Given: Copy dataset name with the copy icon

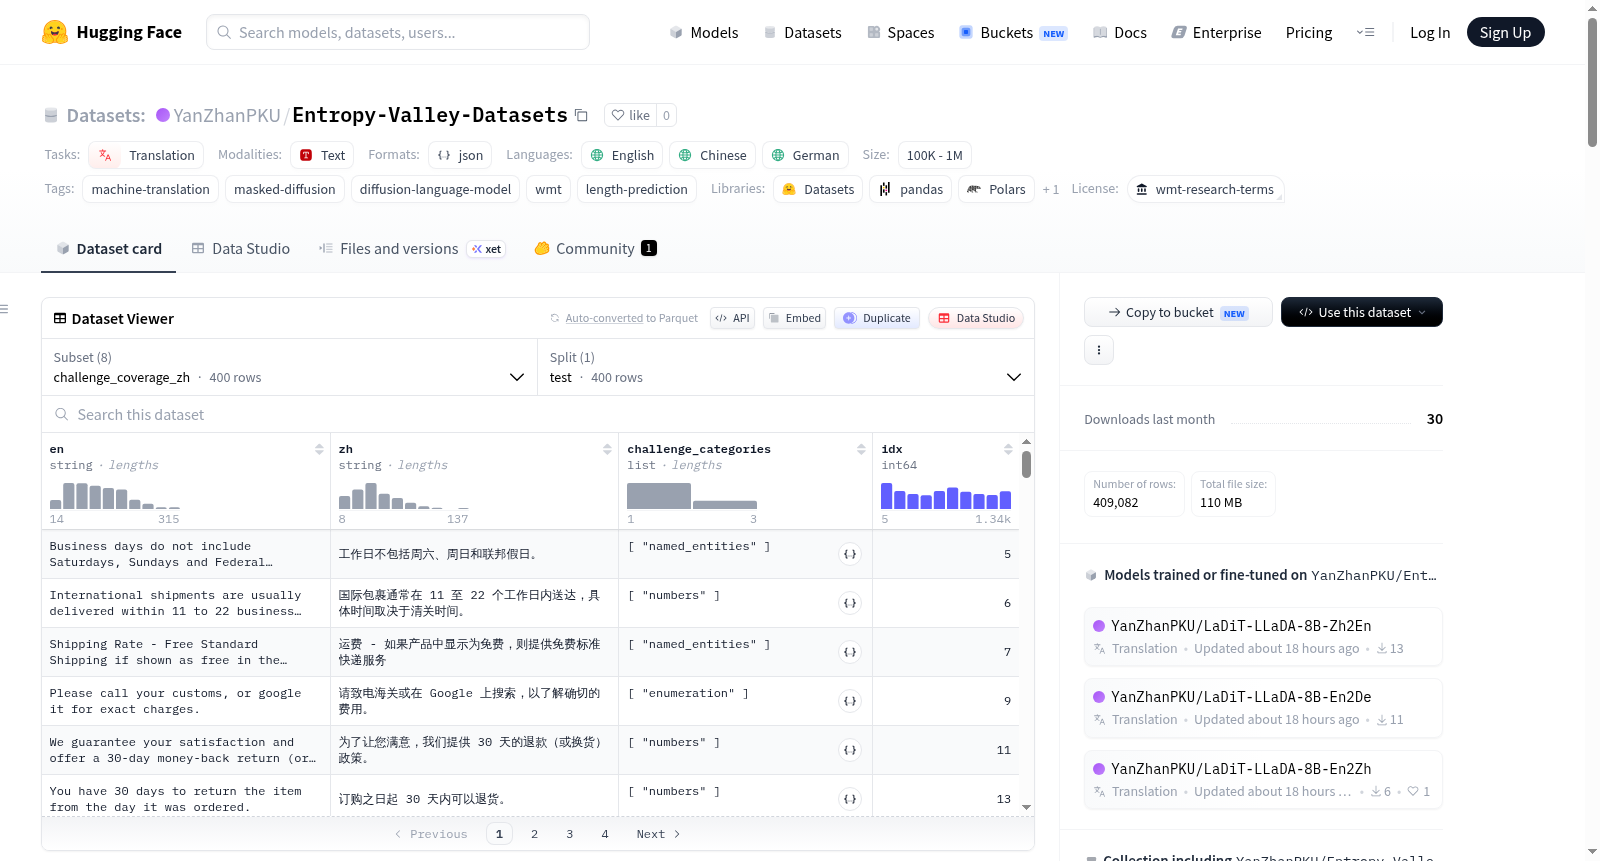Looking at the screenshot, I should (581, 115).
